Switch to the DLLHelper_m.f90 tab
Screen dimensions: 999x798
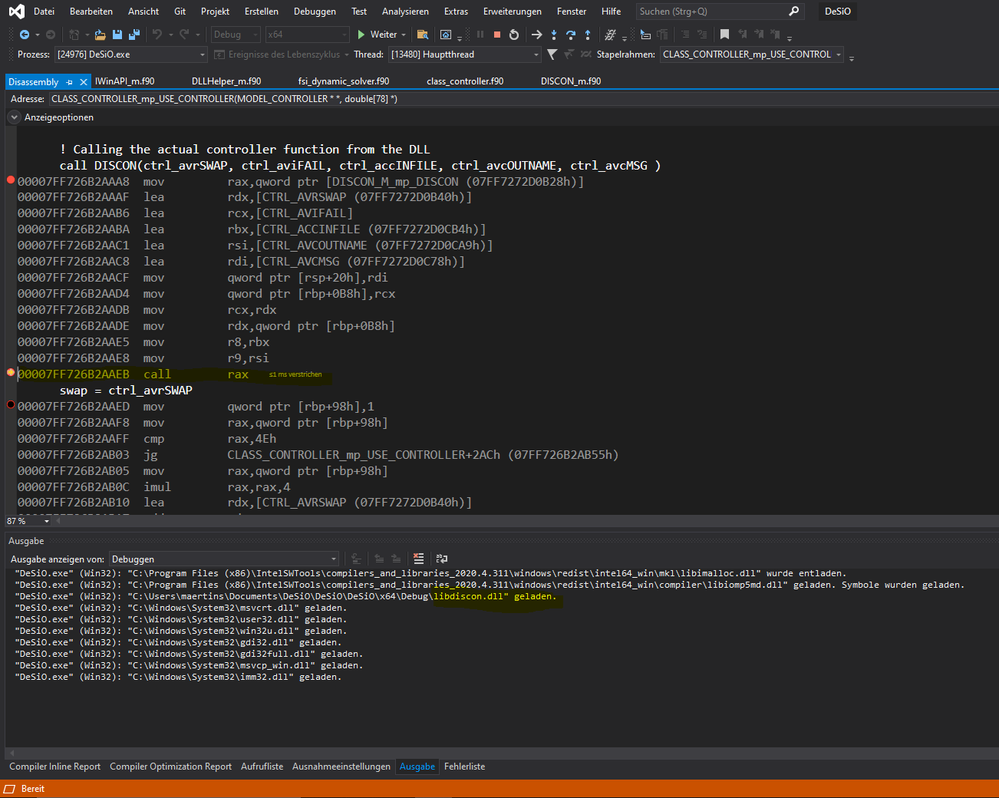(x=226, y=82)
